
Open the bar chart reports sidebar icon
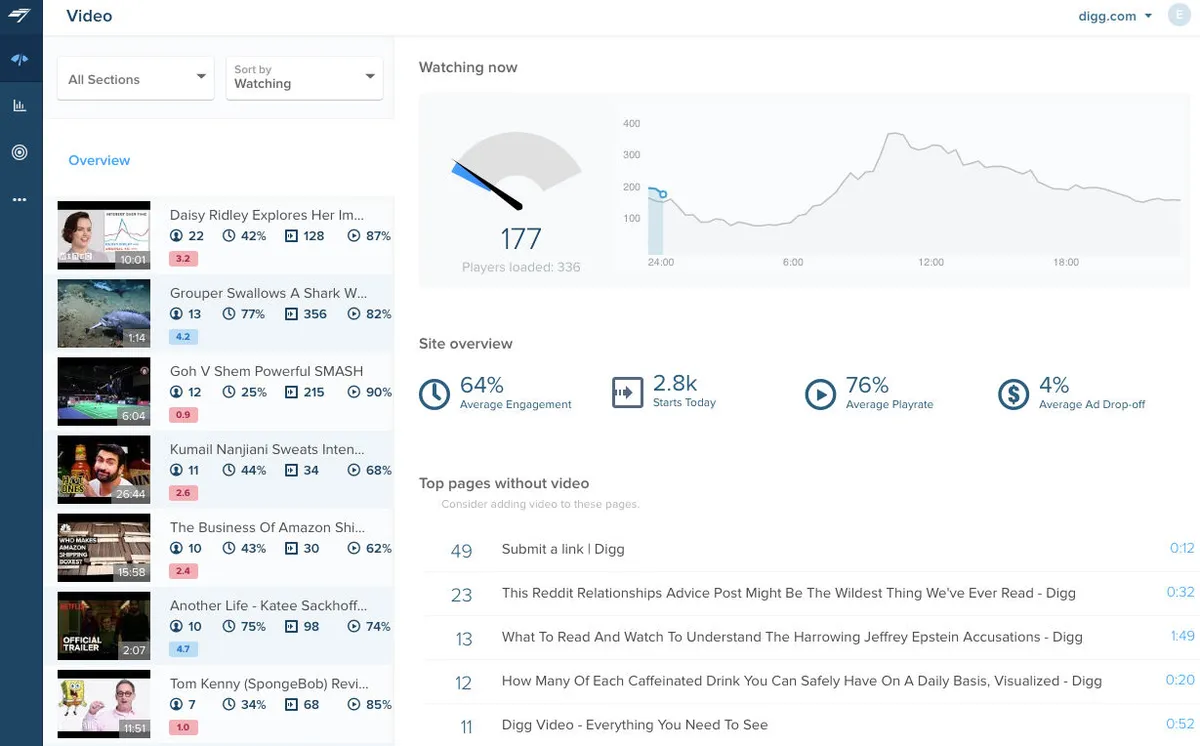click(20, 106)
